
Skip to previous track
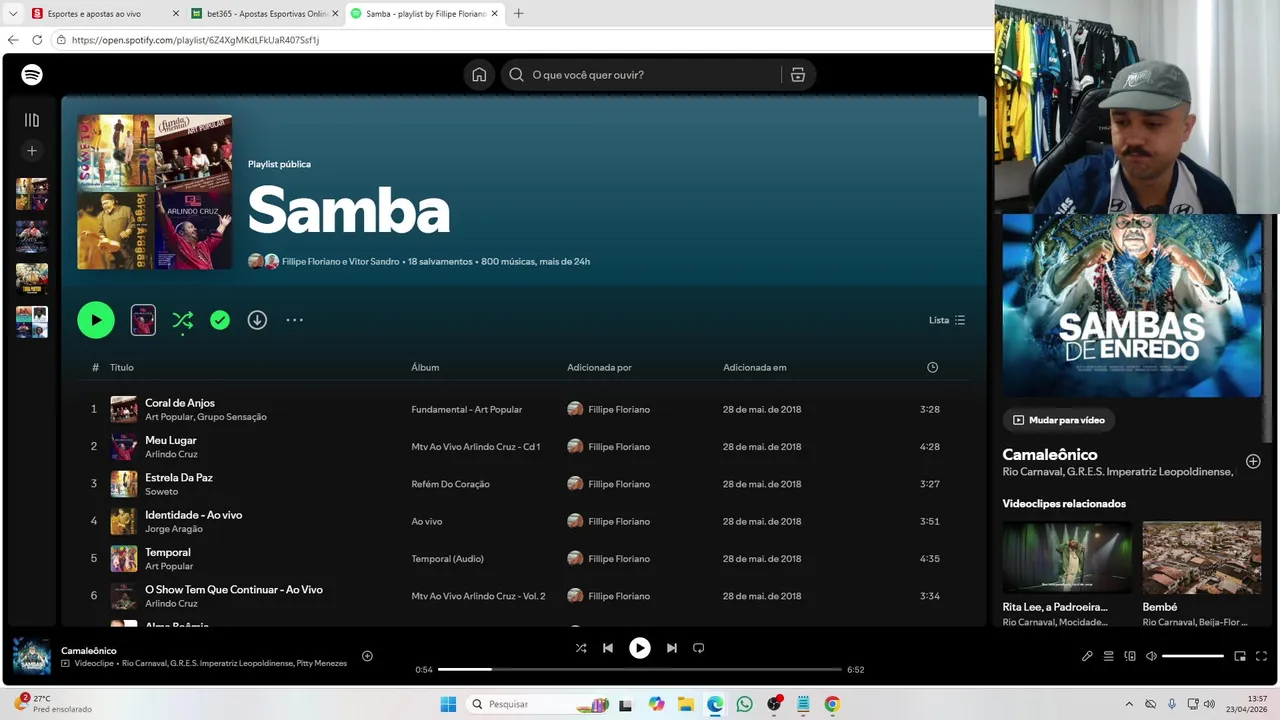[607, 648]
